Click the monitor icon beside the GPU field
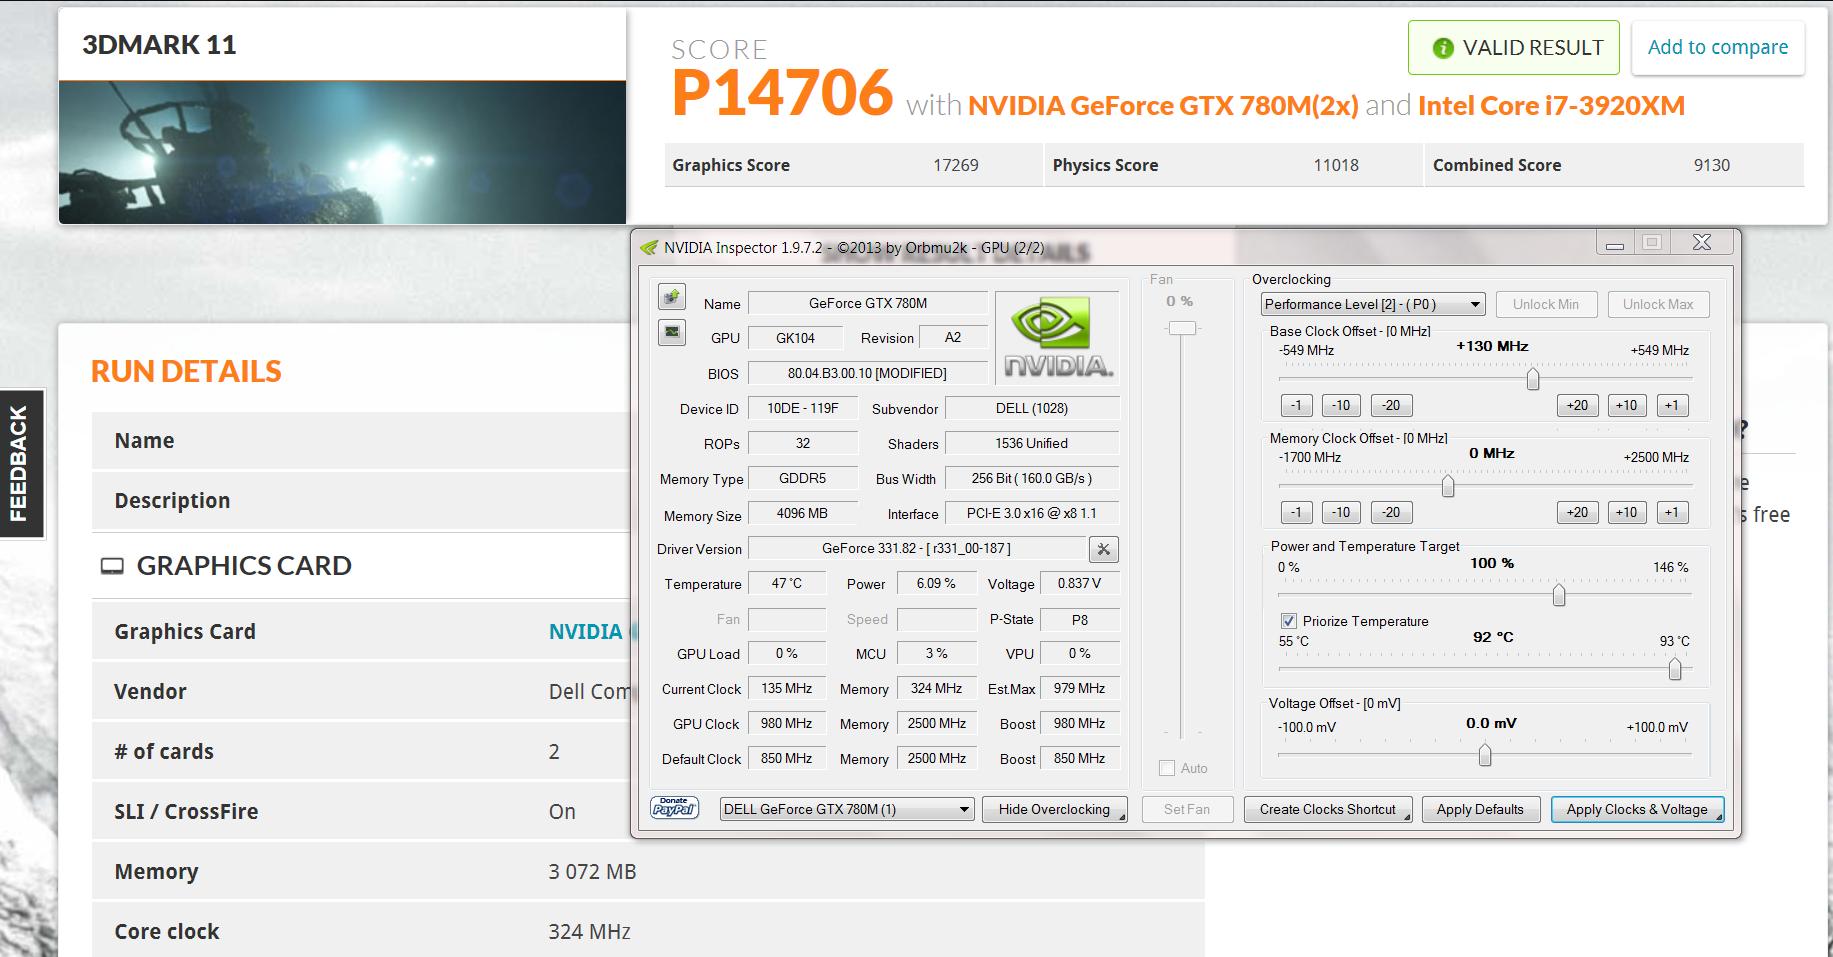The height and width of the screenshot is (957, 1833). click(x=672, y=332)
